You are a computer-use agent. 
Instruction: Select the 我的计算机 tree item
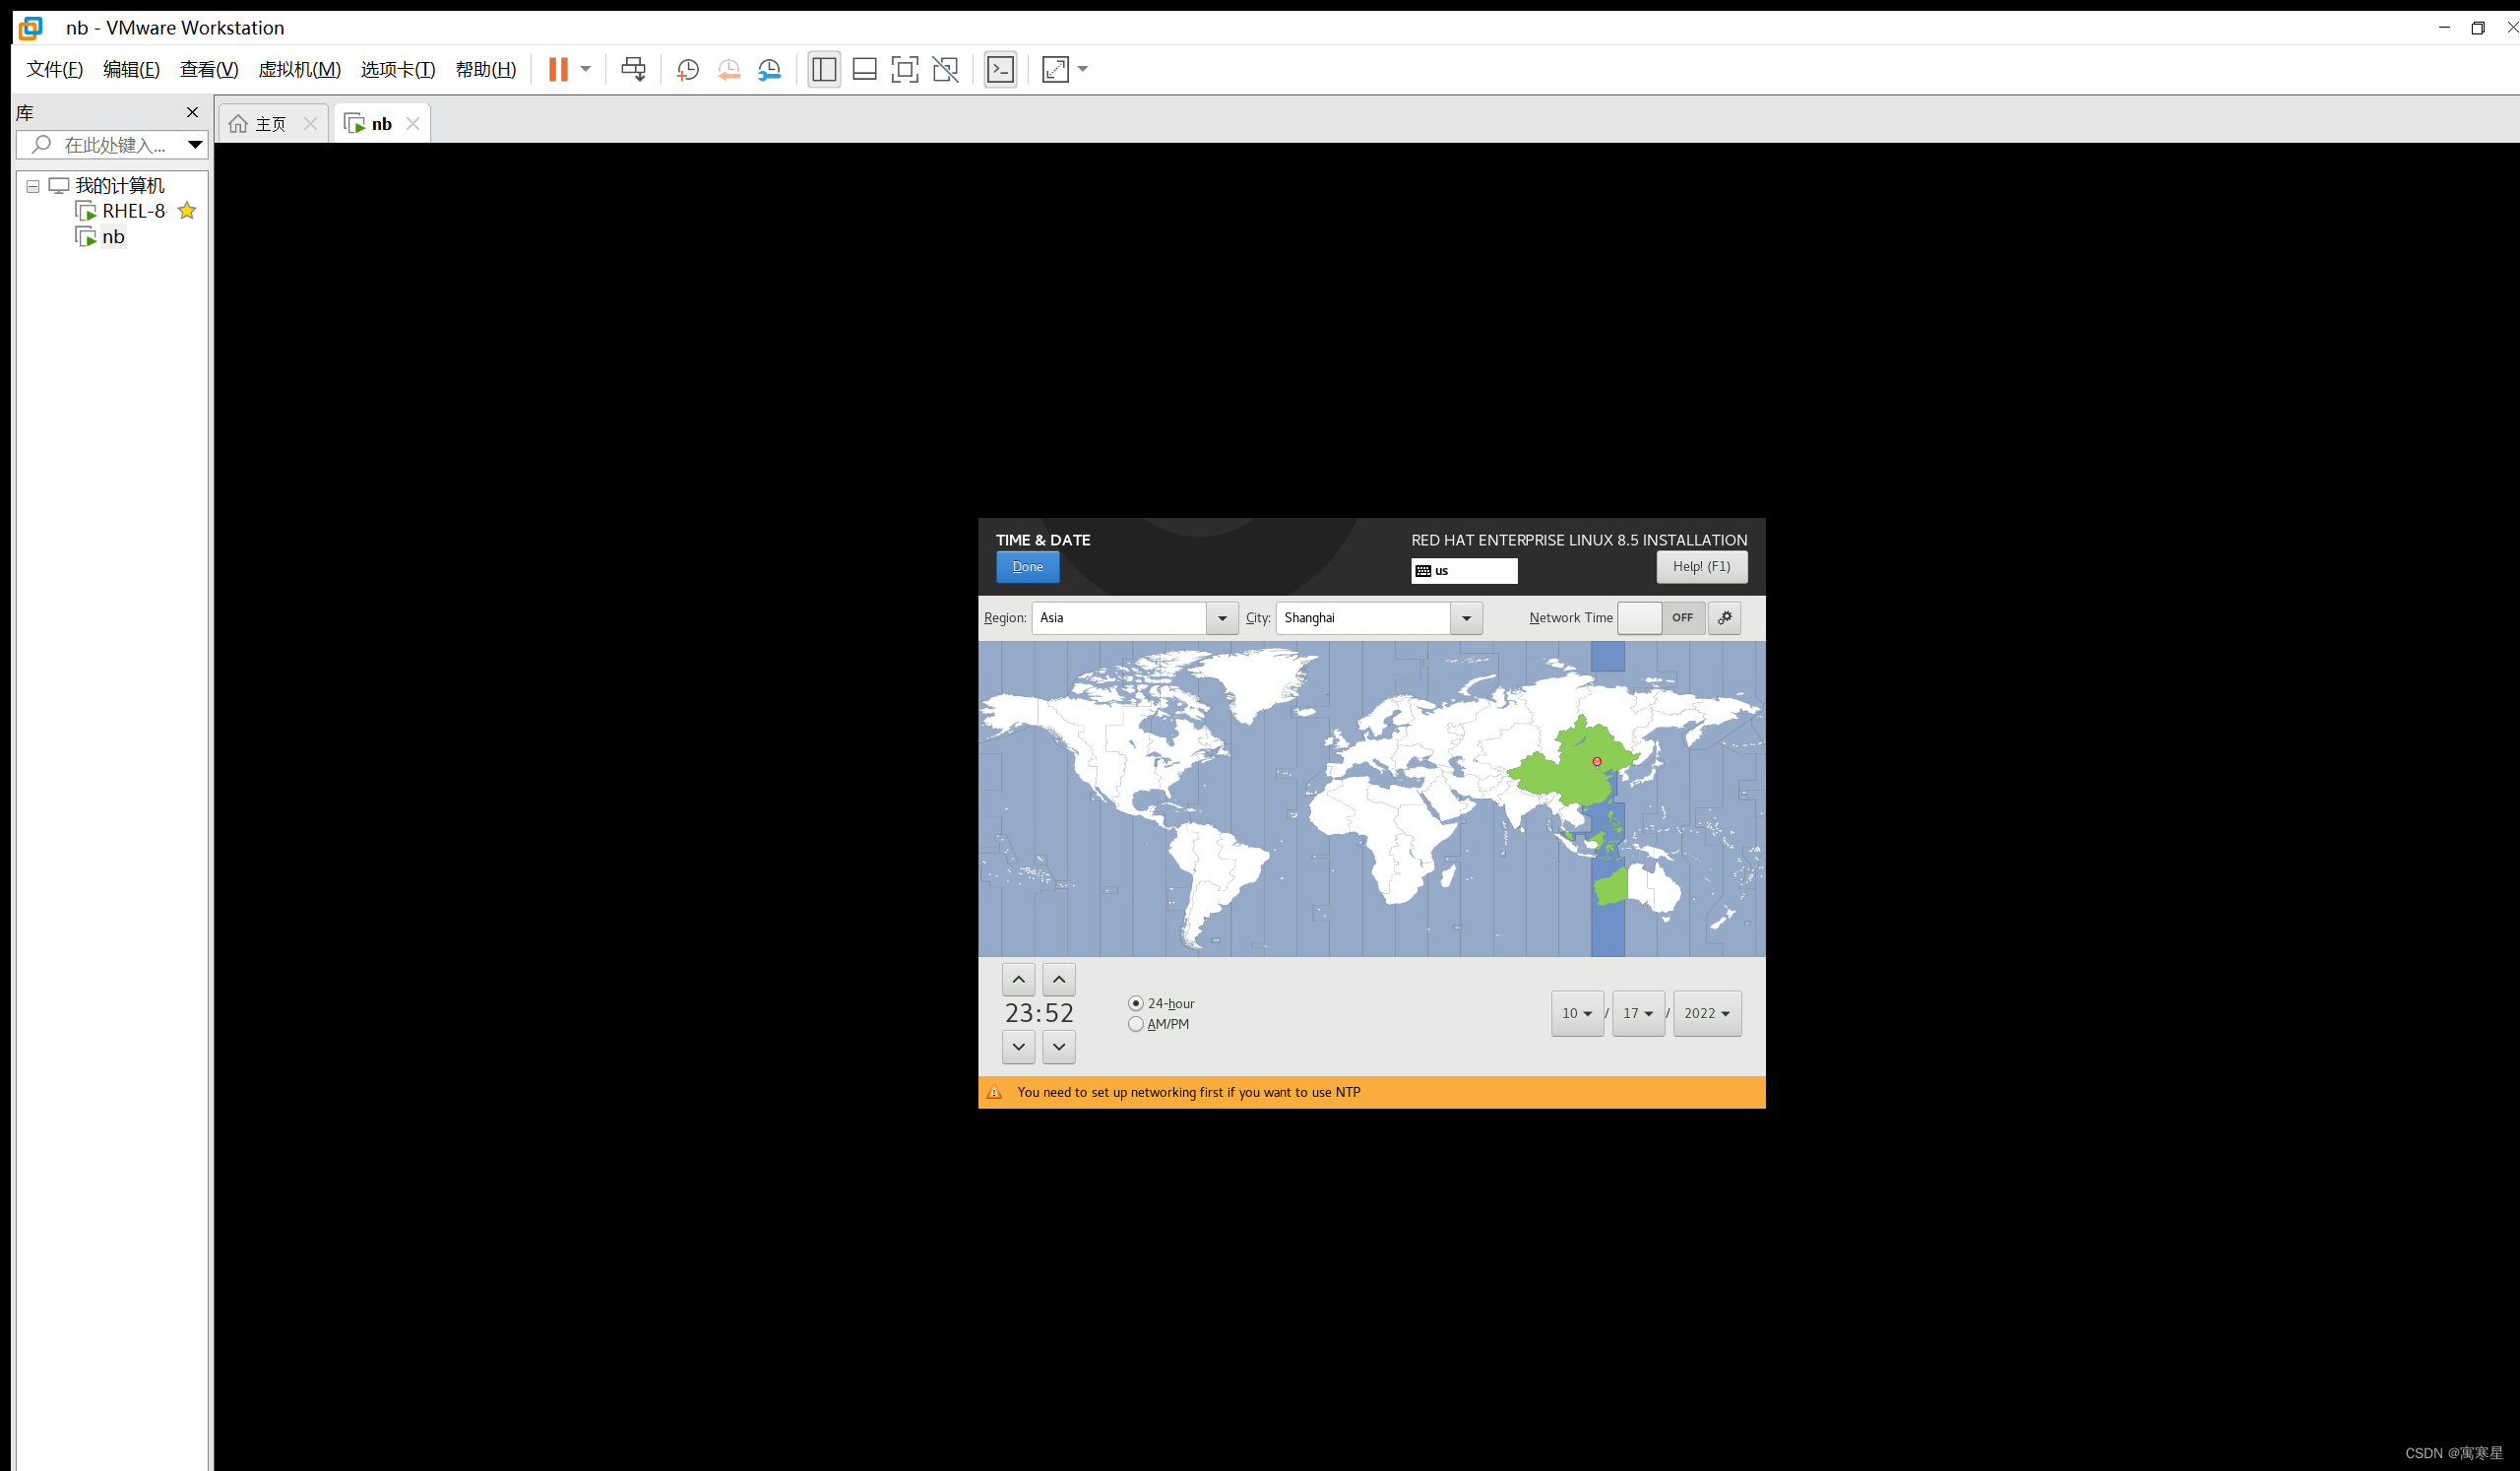(119, 186)
